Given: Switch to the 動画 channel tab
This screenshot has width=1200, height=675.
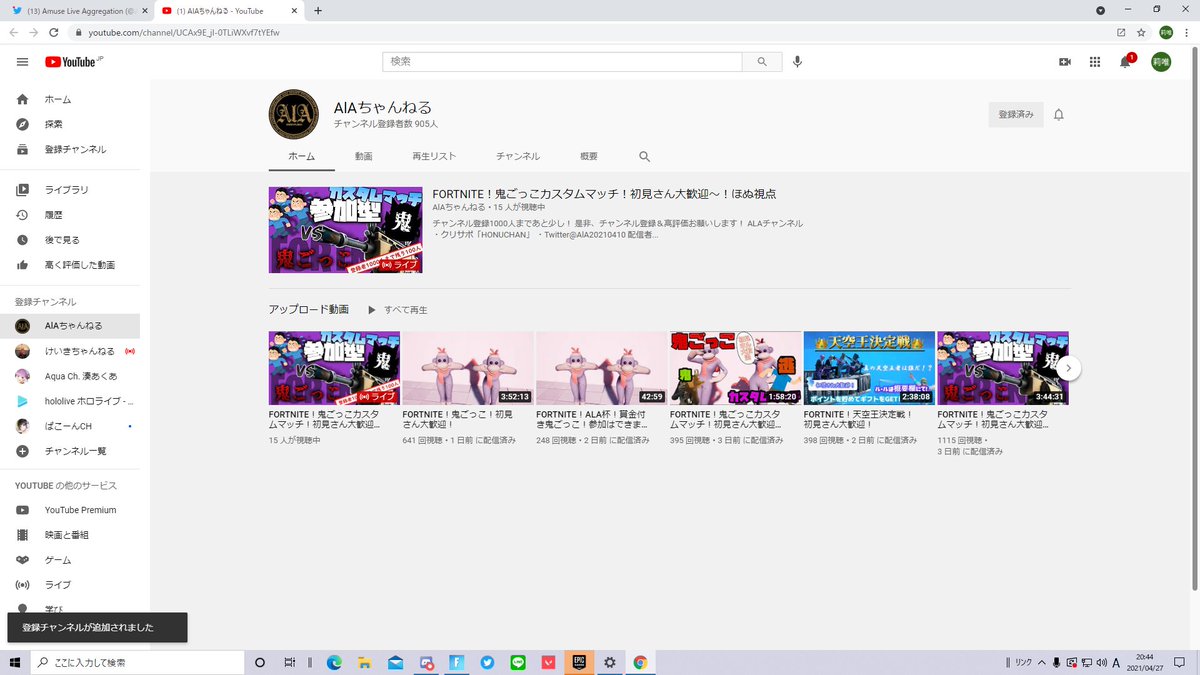Looking at the screenshot, I should (363, 157).
